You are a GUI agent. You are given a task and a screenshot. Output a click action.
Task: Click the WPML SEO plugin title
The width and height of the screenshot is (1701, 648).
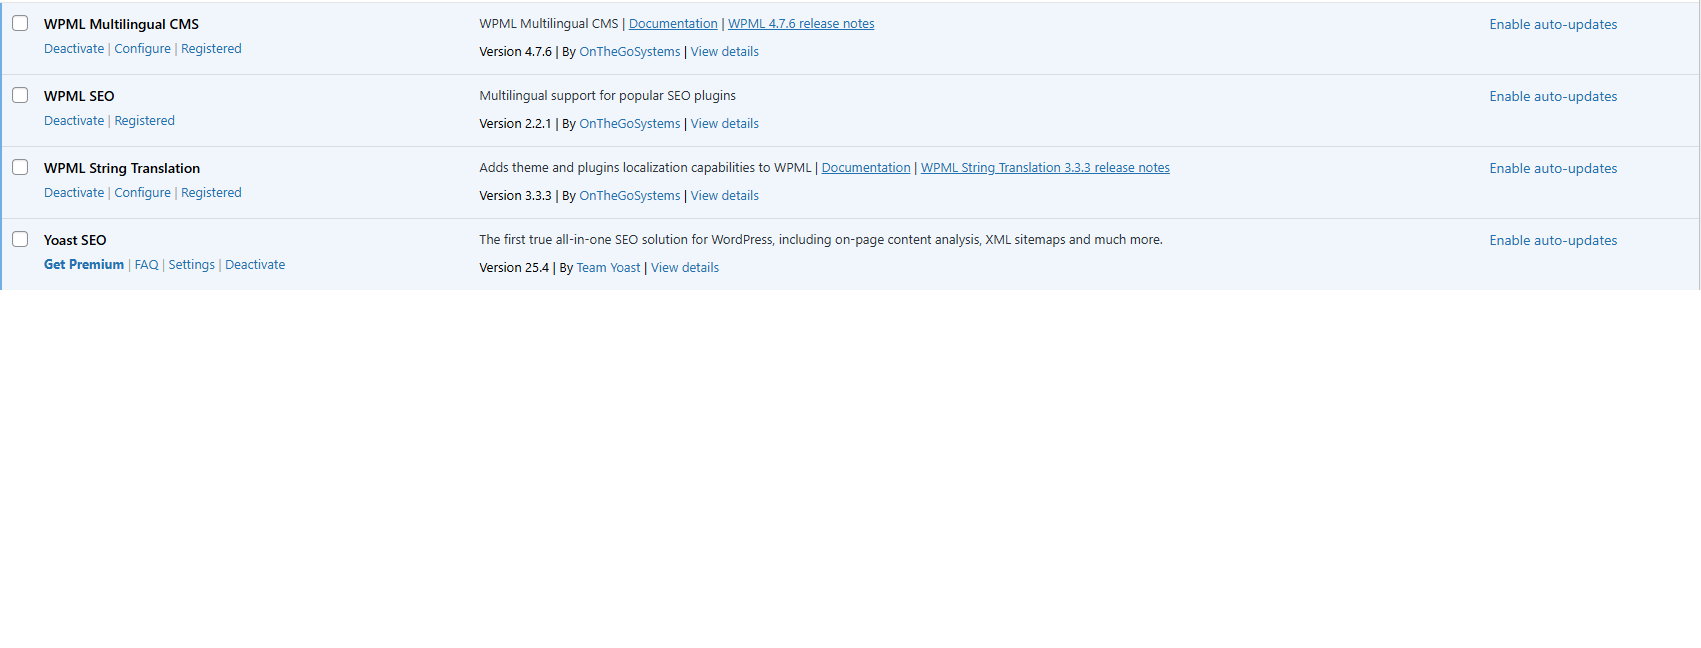click(x=79, y=96)
